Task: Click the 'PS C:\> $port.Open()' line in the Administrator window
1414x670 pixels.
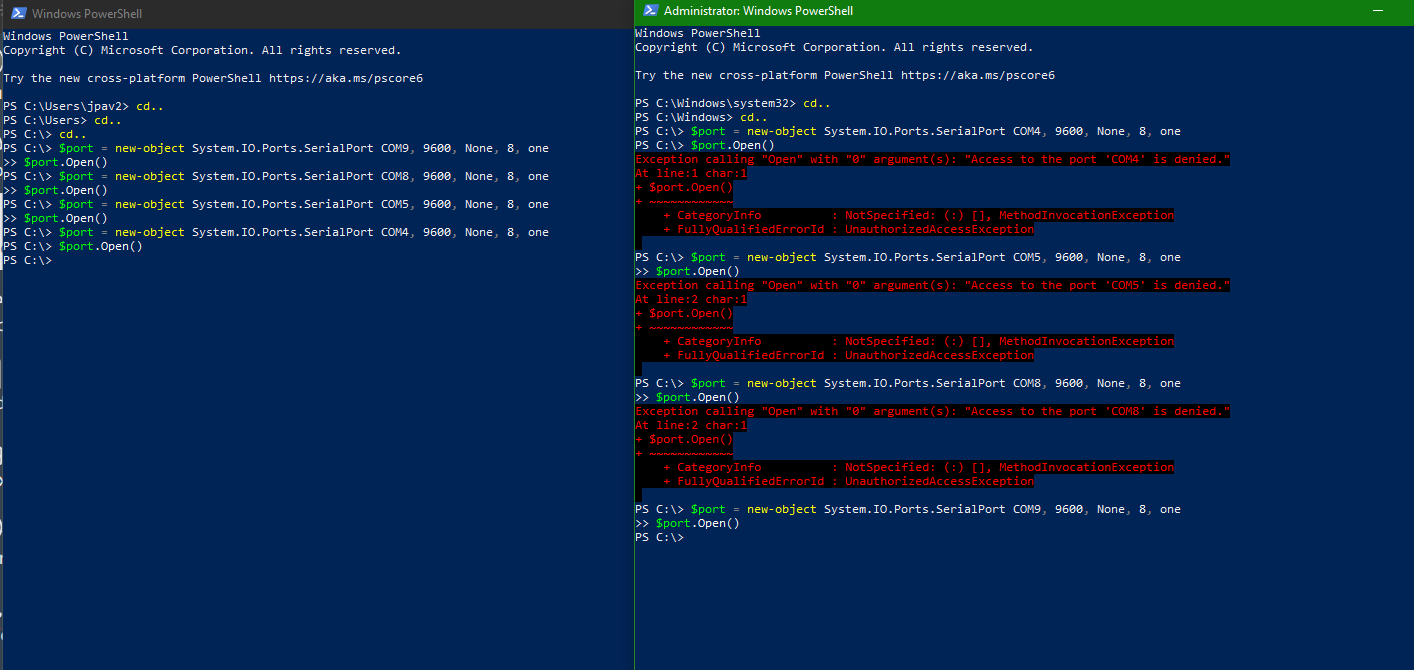Action: click(x=705, y=145)
